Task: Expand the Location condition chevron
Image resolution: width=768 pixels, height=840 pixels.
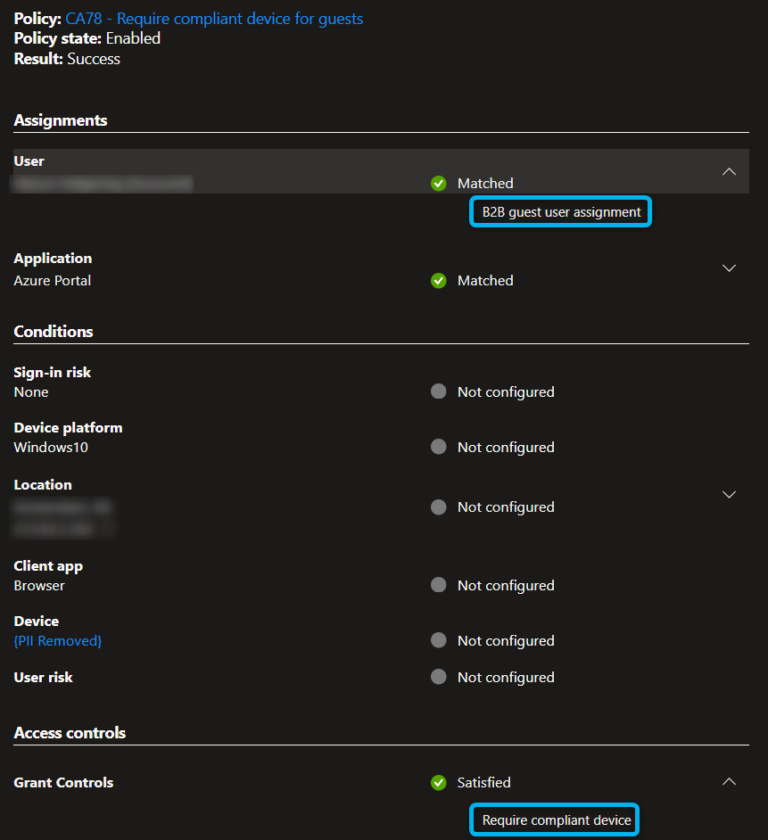Action: pos(729,494)
